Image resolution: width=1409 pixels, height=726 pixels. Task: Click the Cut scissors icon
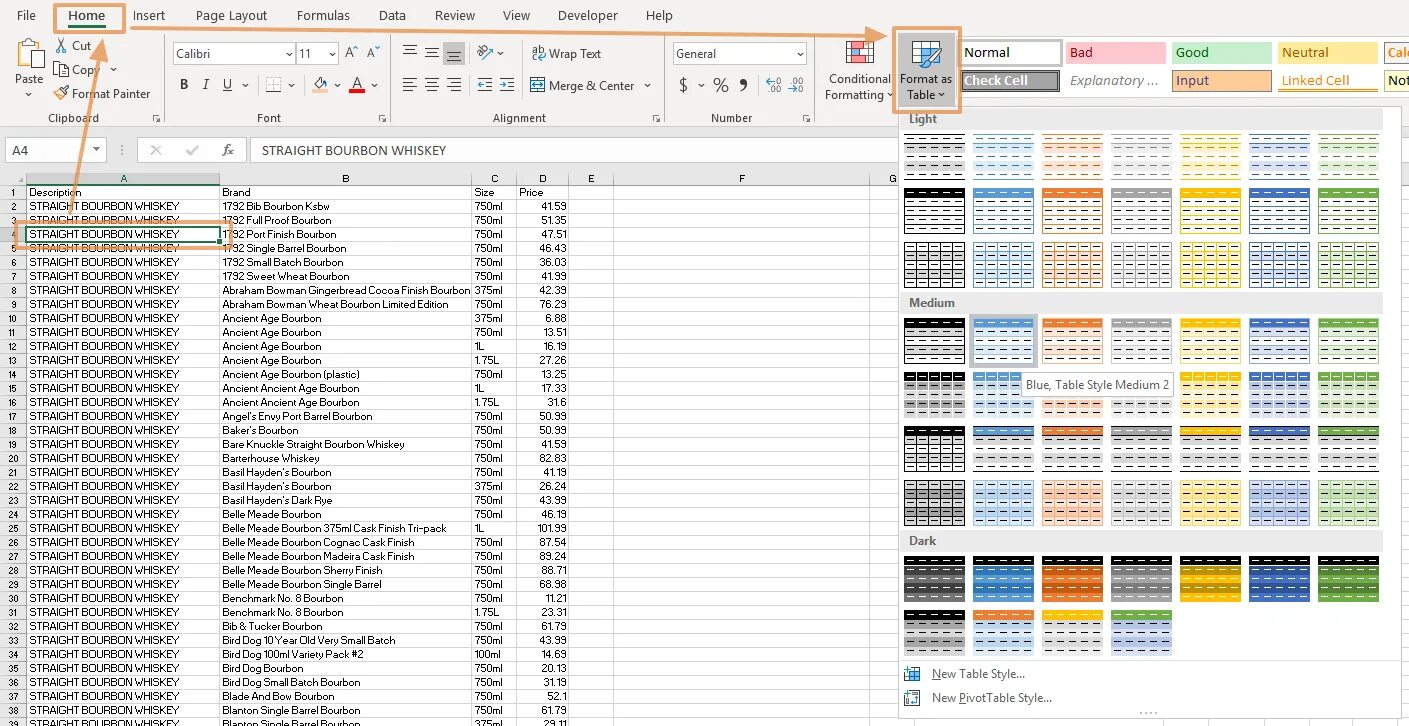61,45
